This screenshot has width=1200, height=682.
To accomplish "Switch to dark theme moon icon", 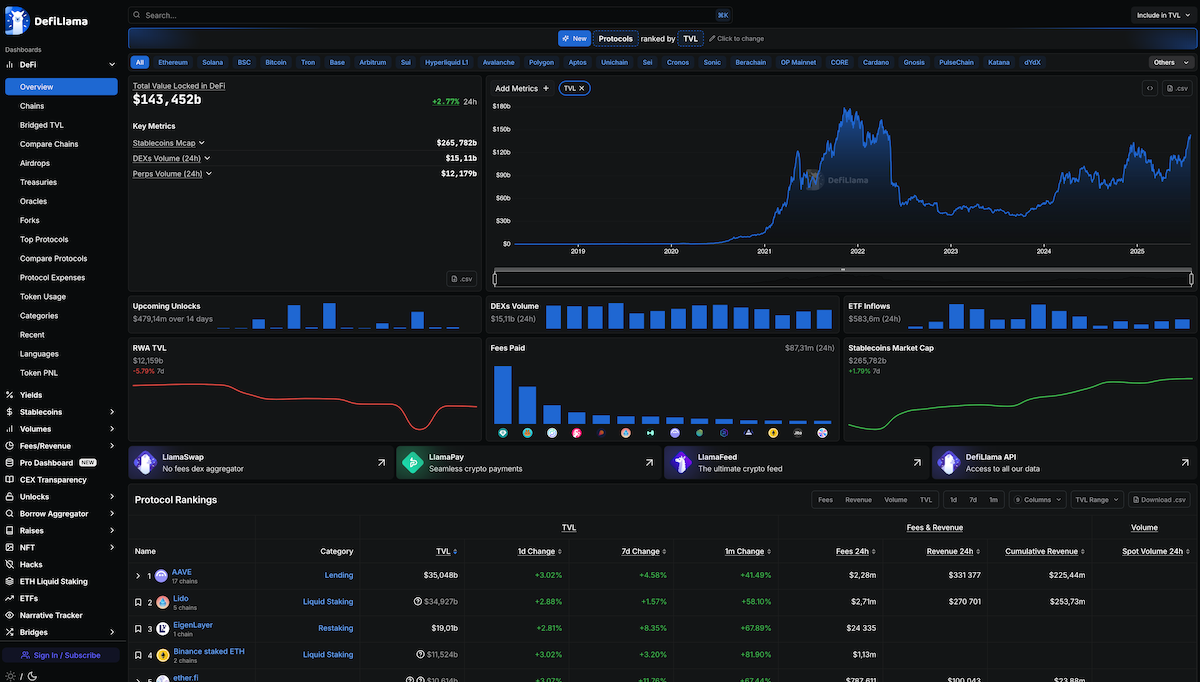I will click(x=32, y=676).
